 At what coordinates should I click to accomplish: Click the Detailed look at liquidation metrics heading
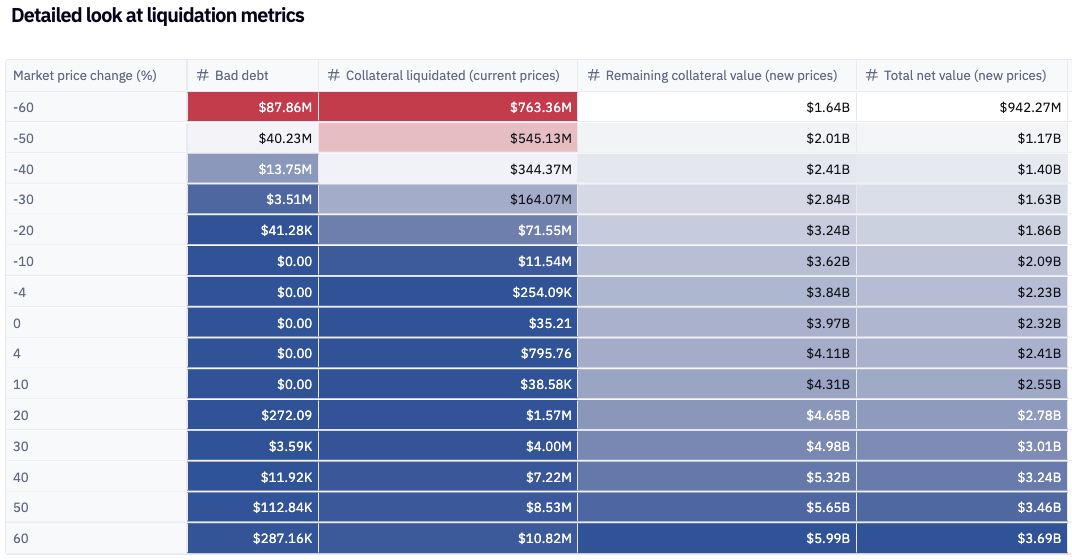158,16
